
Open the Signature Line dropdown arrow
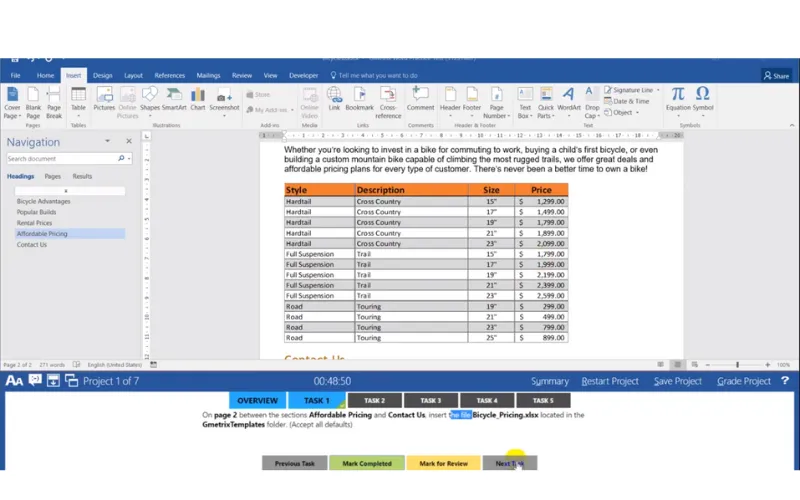(x=658, y=90)
